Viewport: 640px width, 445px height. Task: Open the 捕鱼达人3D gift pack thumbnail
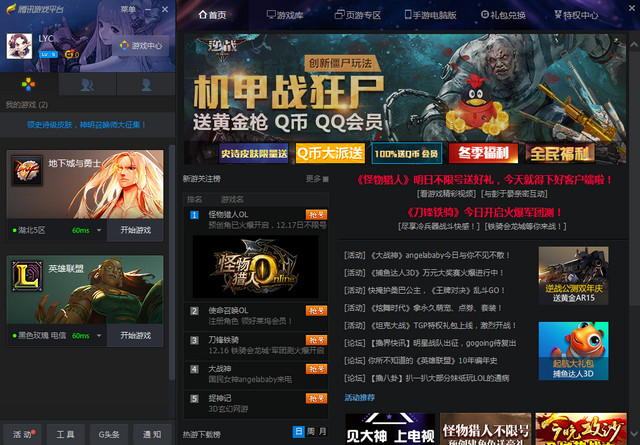(x=573, y=350)
